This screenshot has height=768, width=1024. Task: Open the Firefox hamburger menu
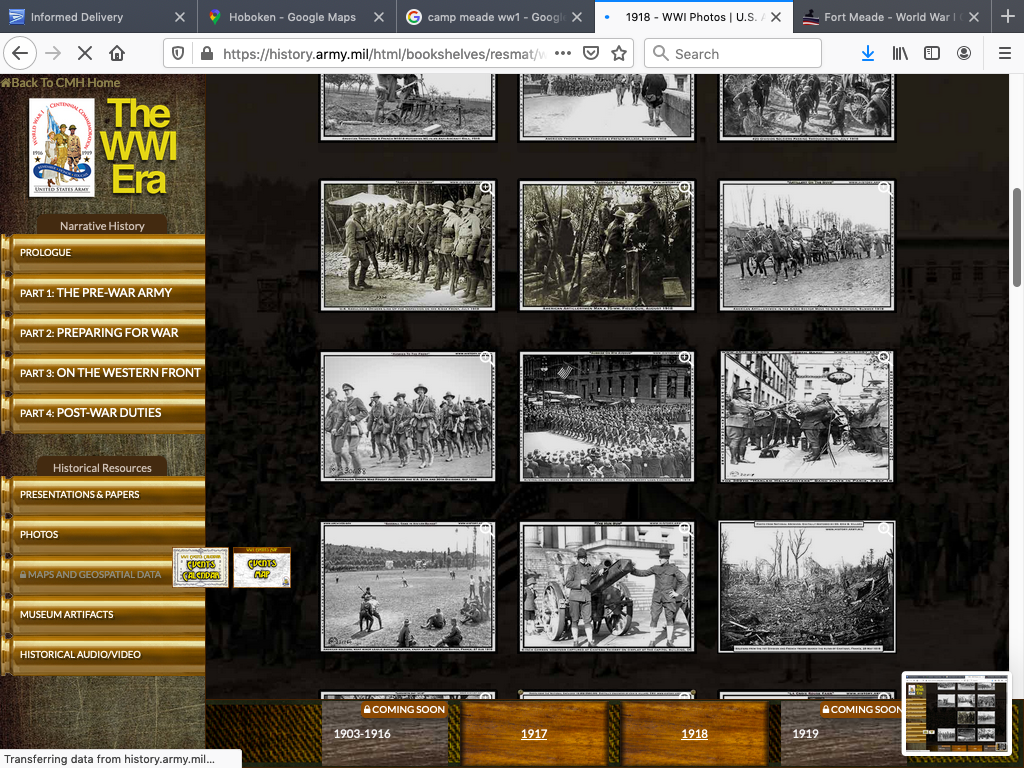1004,53
